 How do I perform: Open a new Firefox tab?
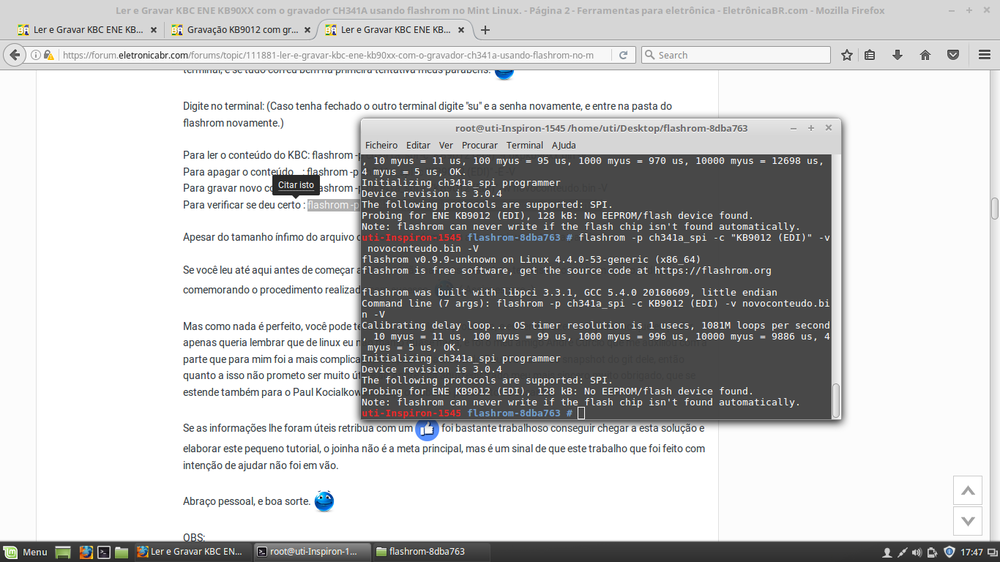pyautogui.click(x=485, y=29)
